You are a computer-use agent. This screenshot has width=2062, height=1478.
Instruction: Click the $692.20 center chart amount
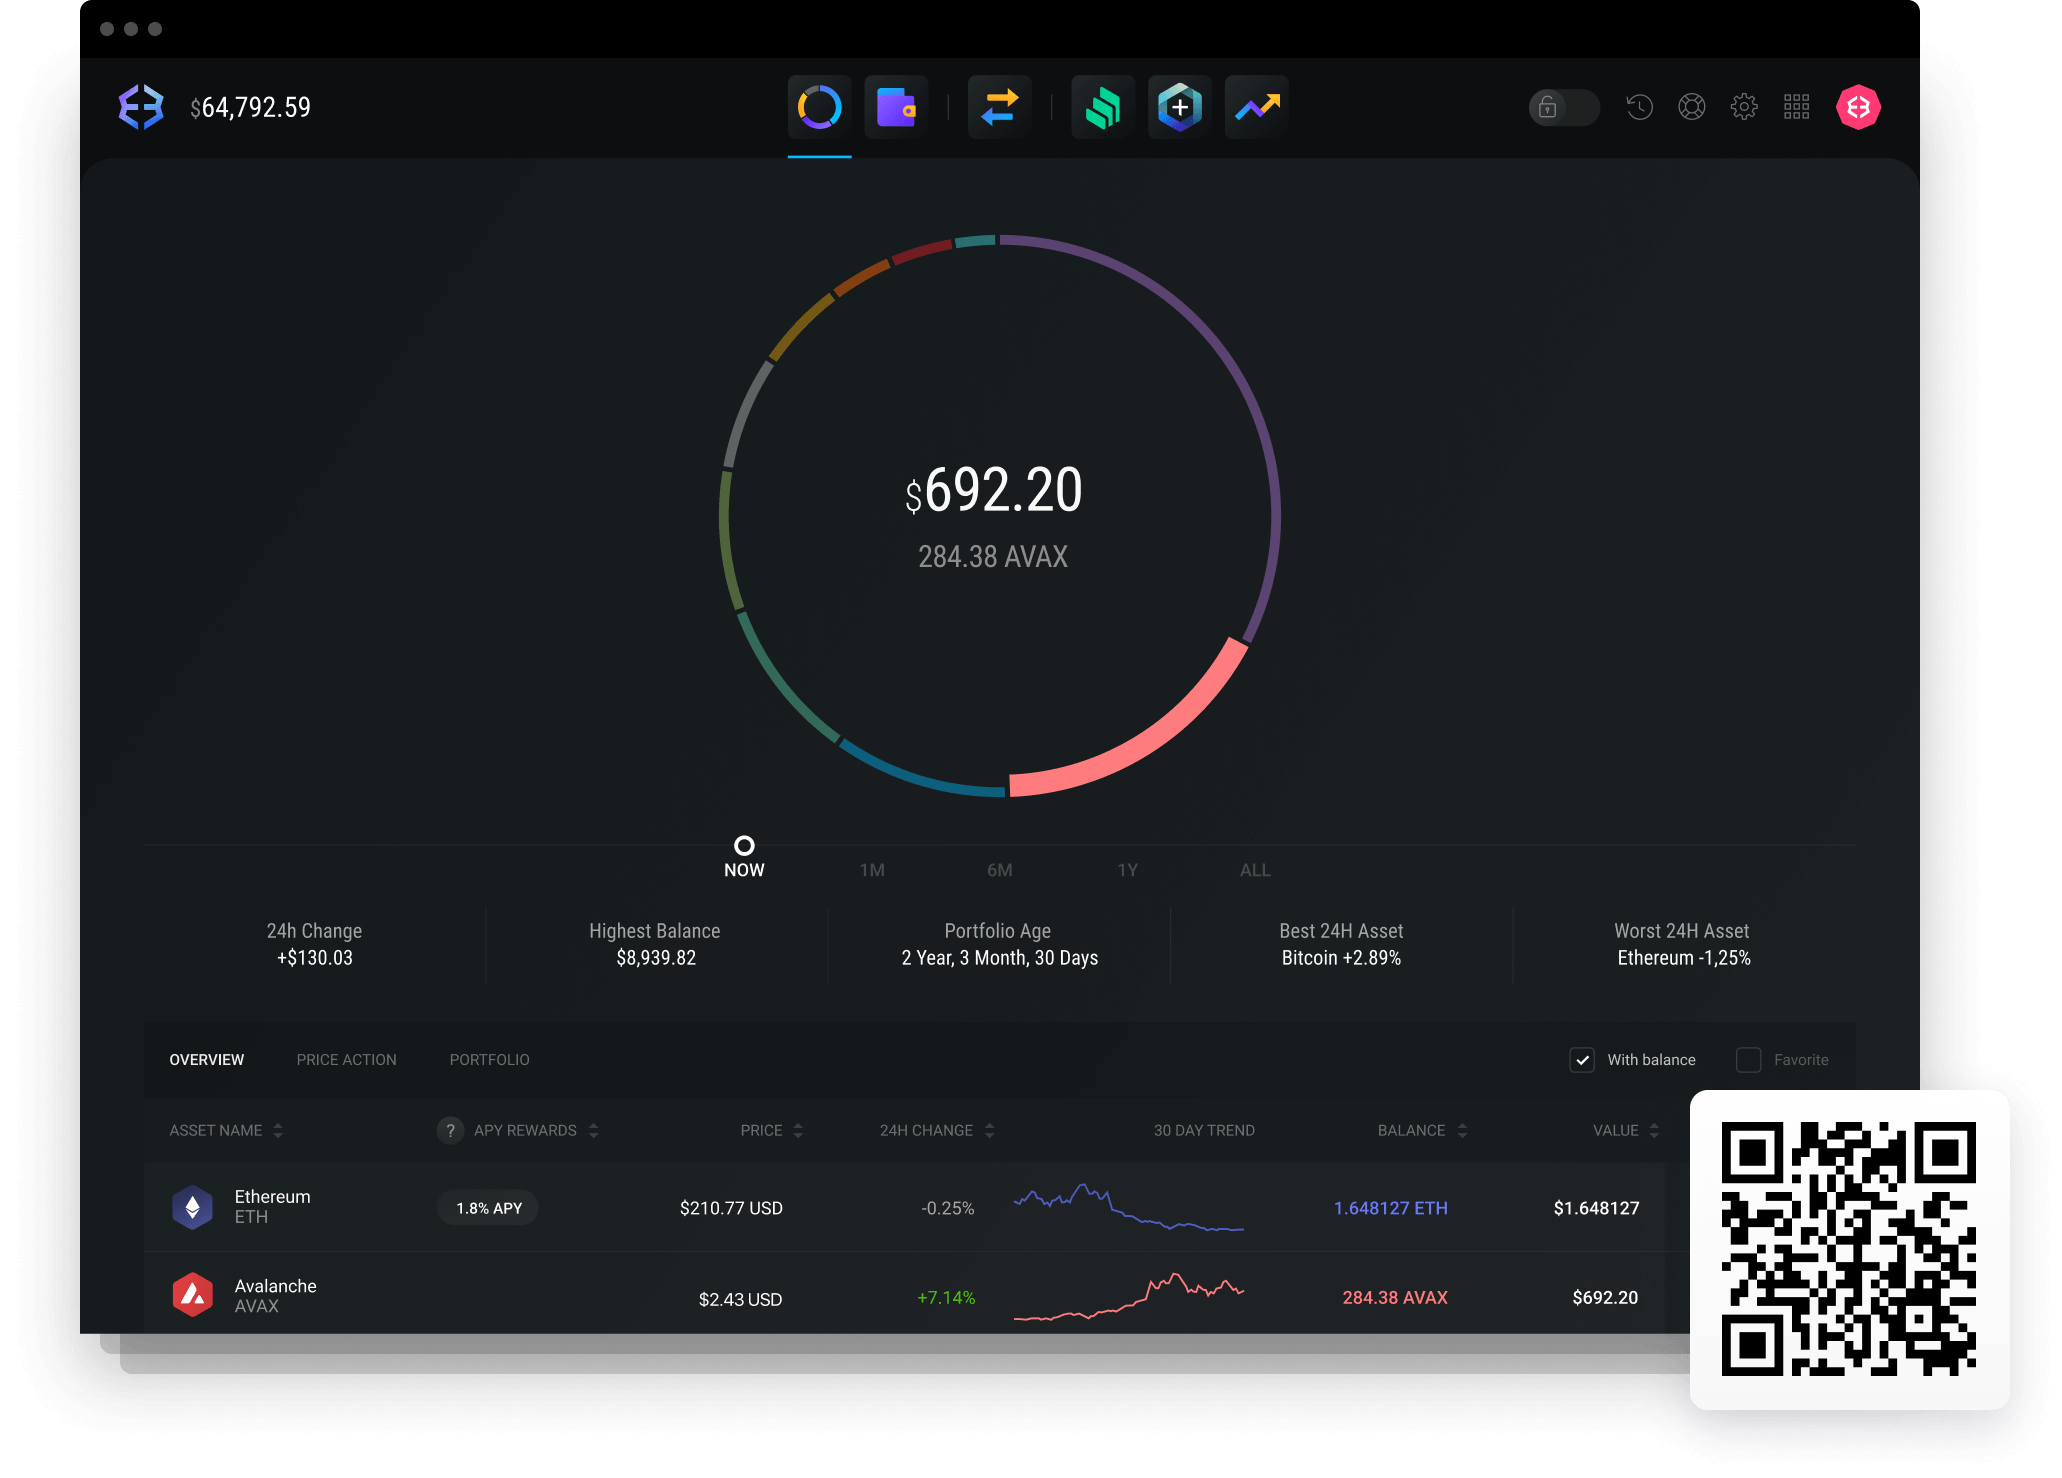(x=993, y=490)
